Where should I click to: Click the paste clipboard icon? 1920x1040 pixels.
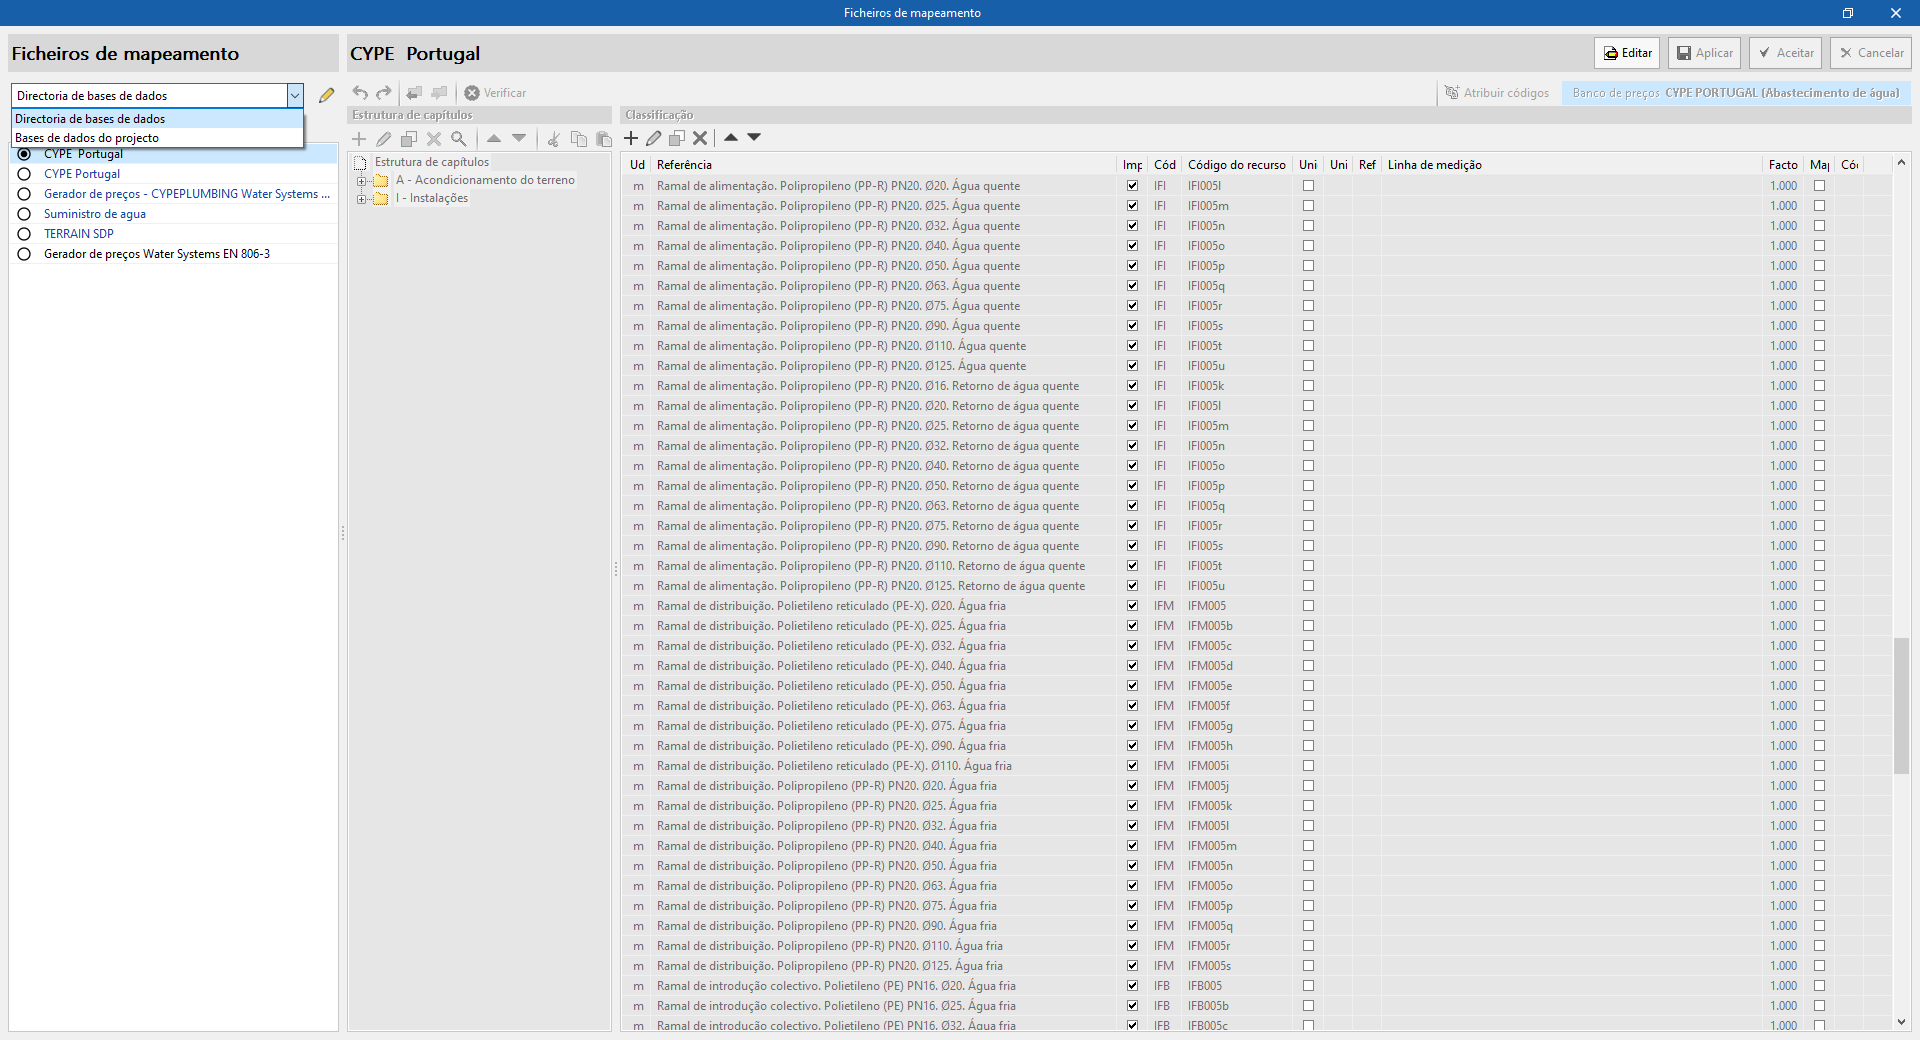604,139
